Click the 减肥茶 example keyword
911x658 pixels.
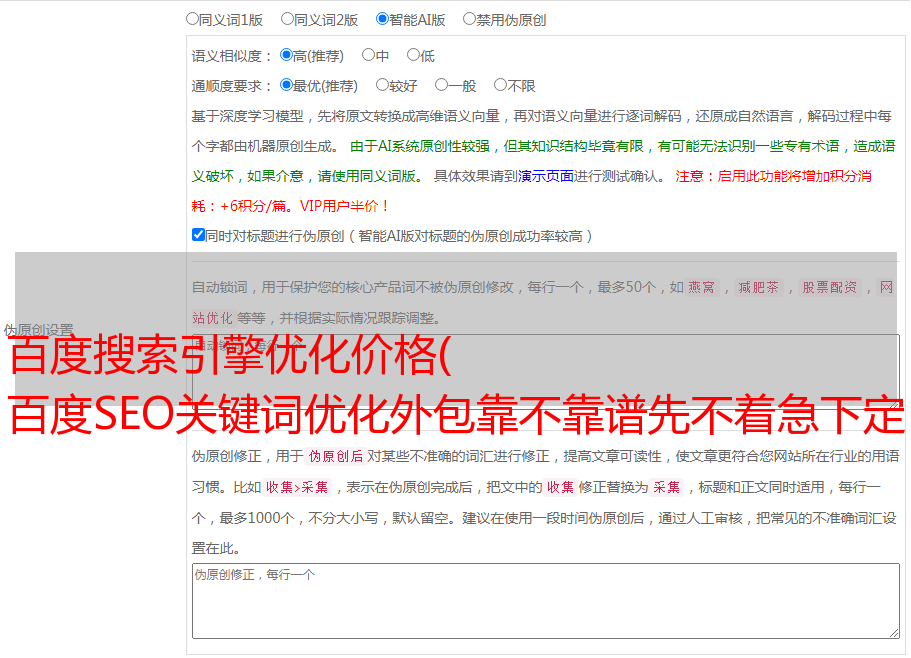click(758, 287)
